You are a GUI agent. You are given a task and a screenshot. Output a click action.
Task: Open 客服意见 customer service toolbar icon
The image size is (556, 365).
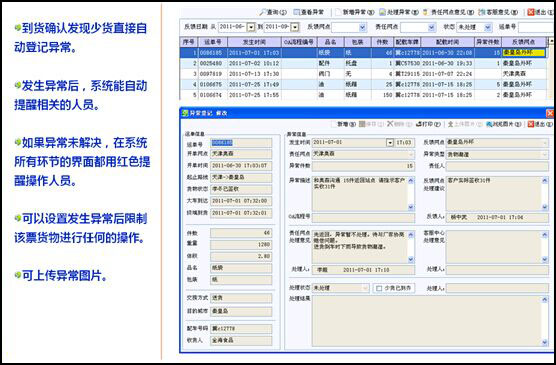(x=498, y=12)
